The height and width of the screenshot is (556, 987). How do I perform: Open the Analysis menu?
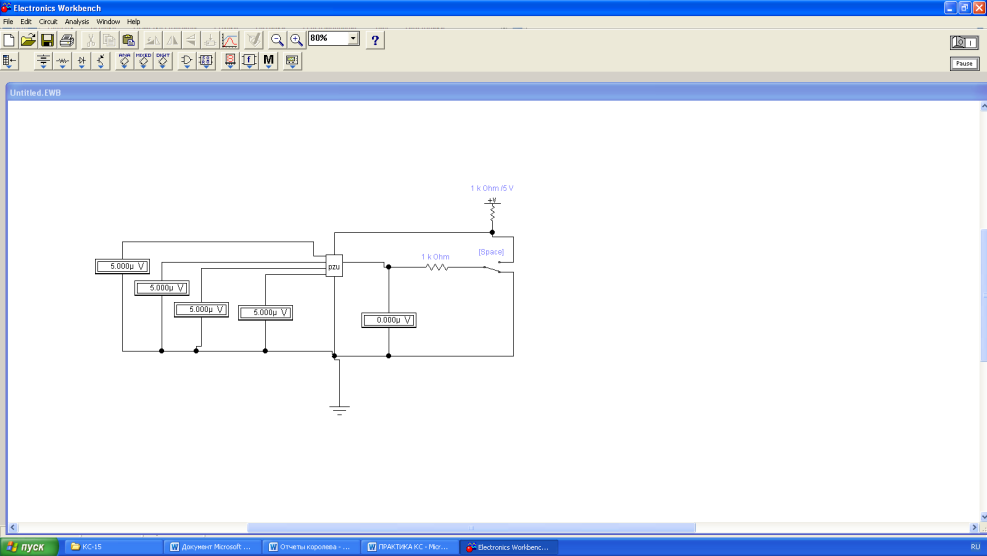(77, 21)
